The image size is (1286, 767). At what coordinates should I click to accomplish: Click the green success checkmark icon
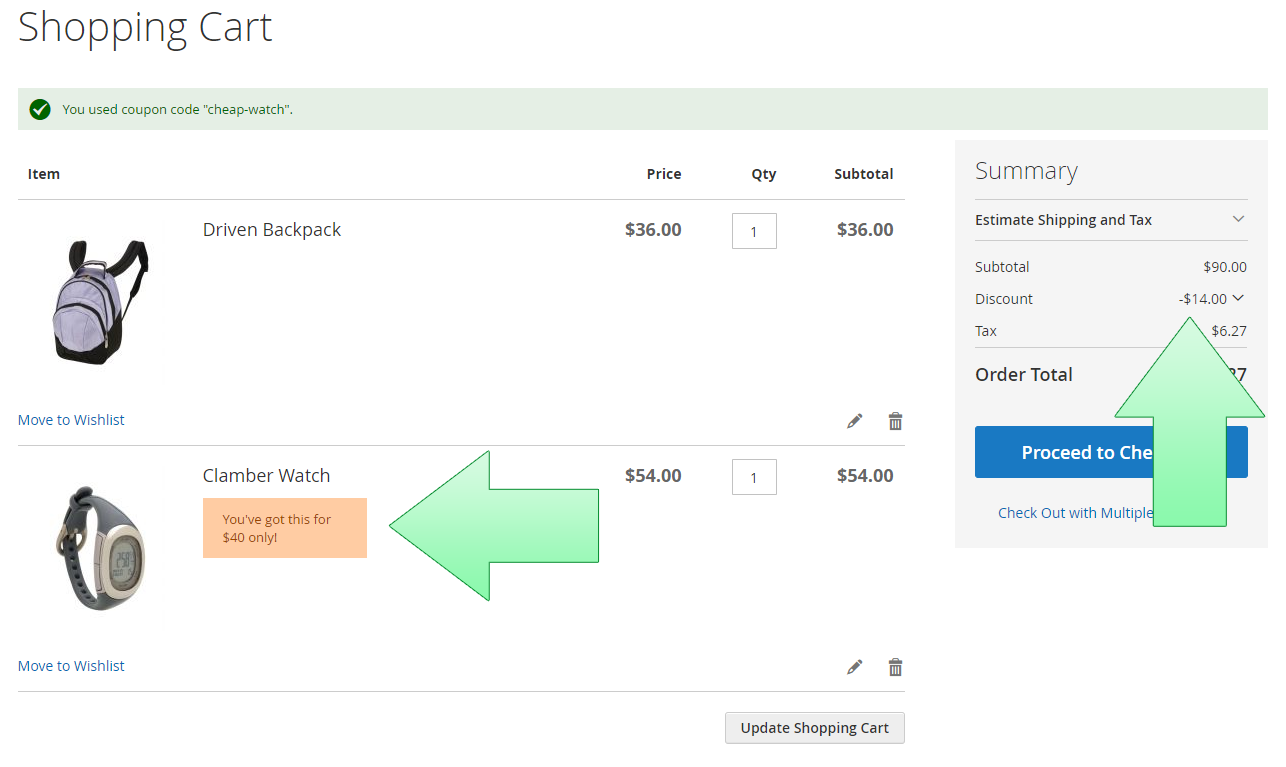(x=40, y=109)
